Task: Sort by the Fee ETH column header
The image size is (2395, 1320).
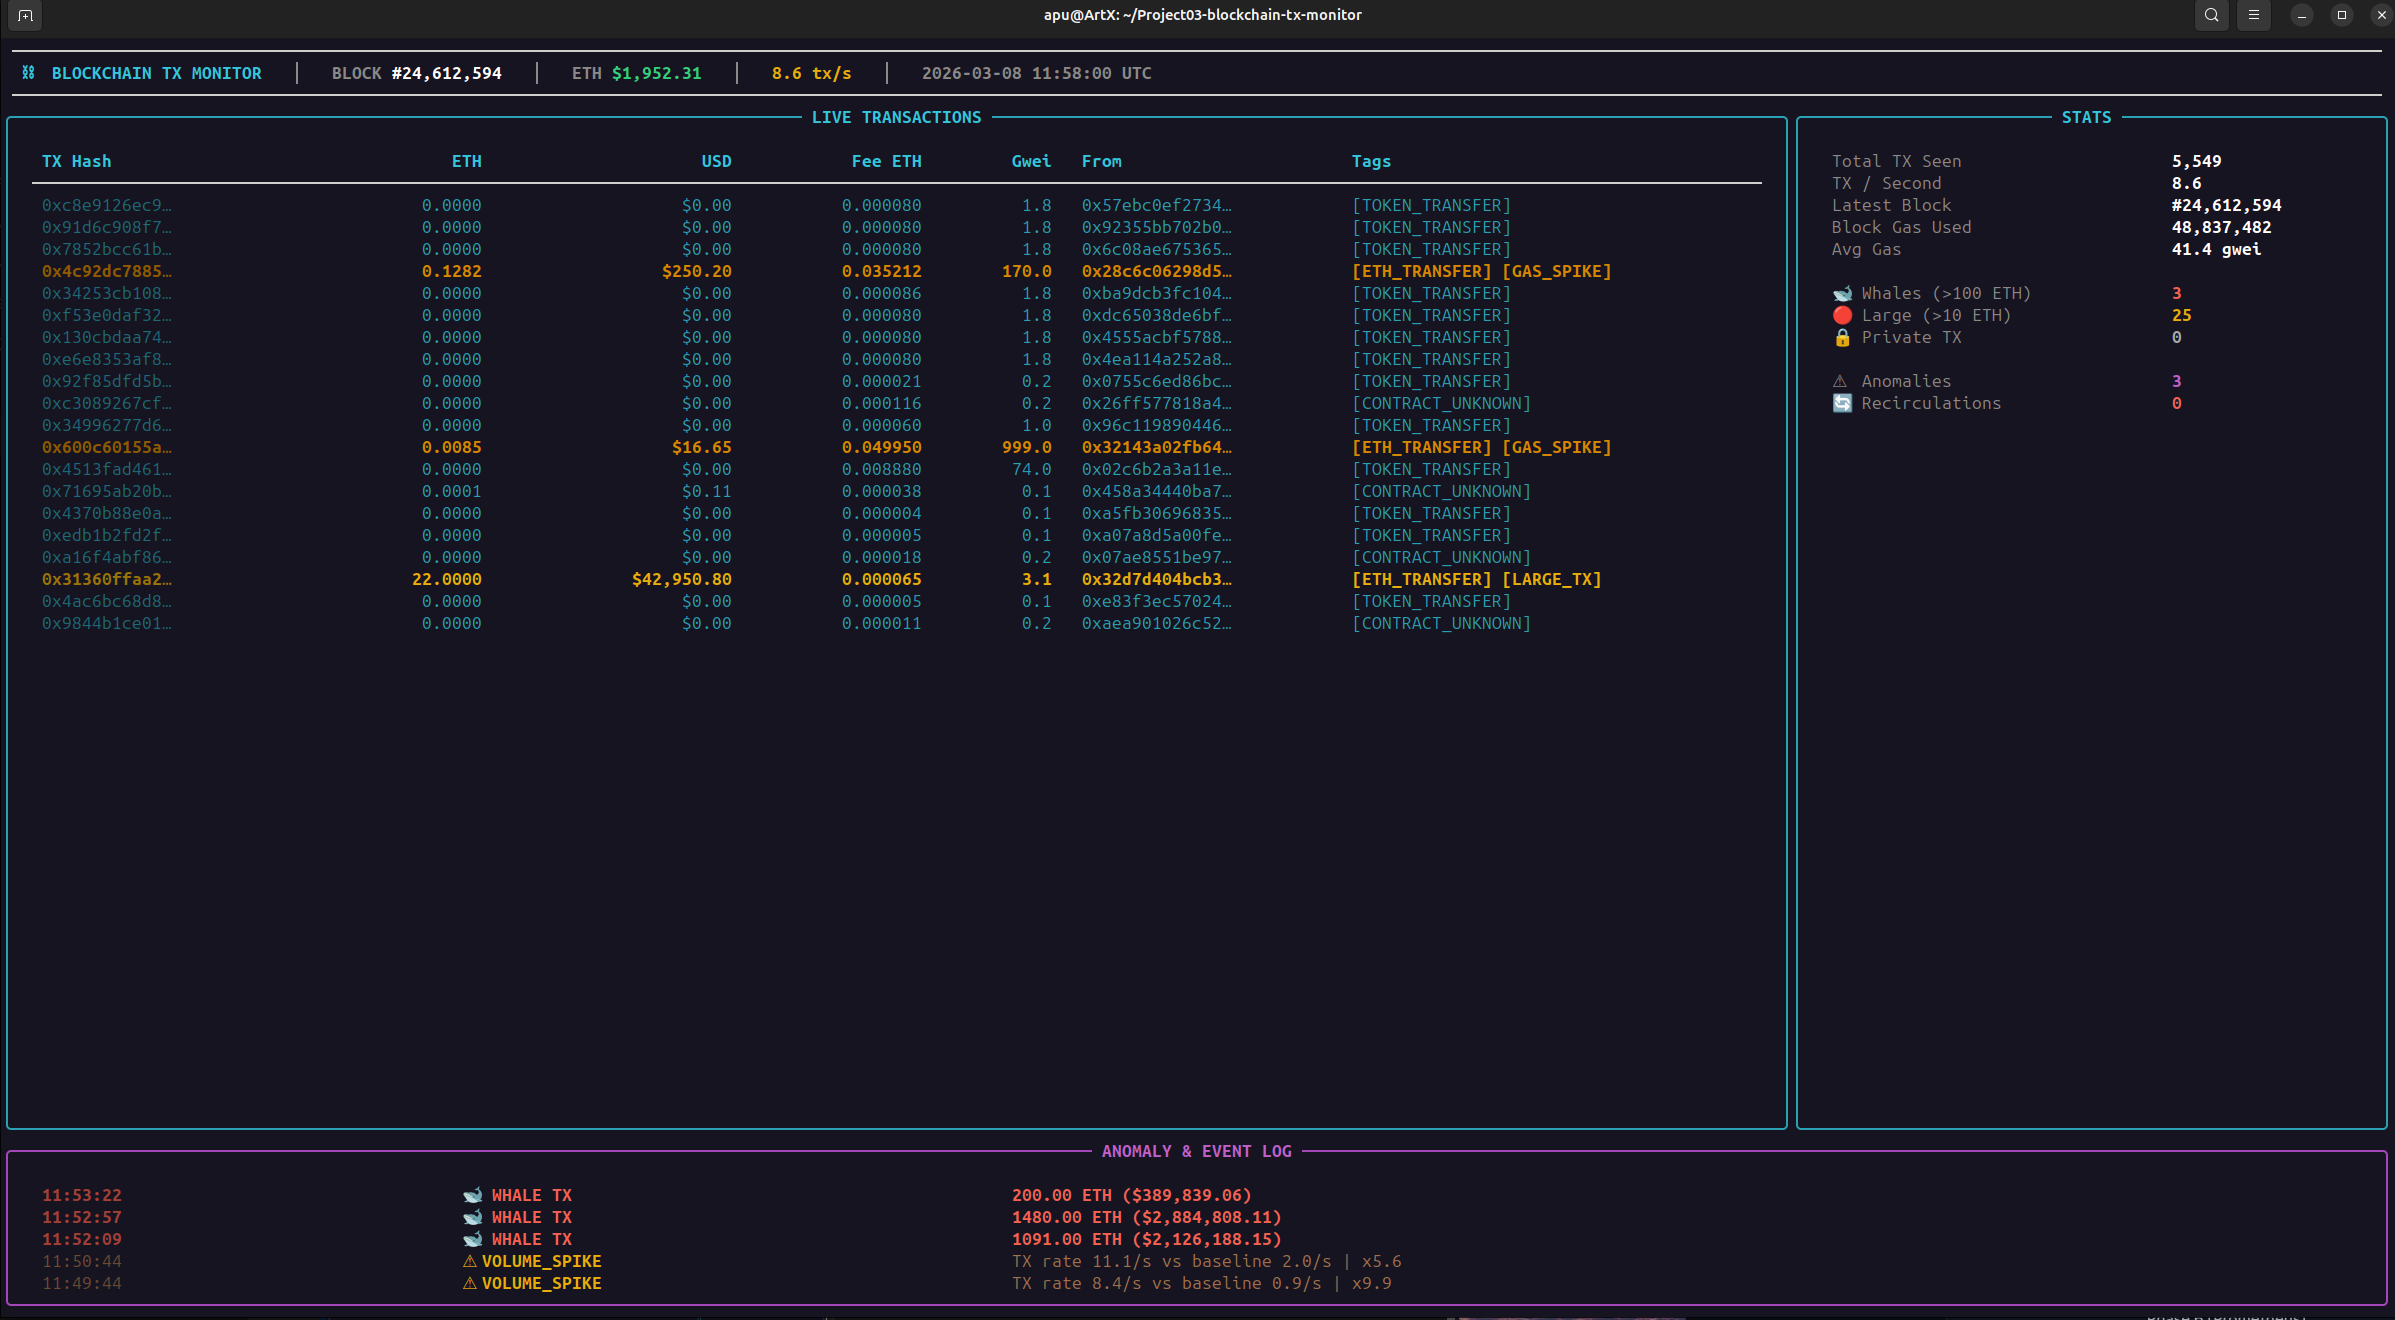Action: (885, 161)
